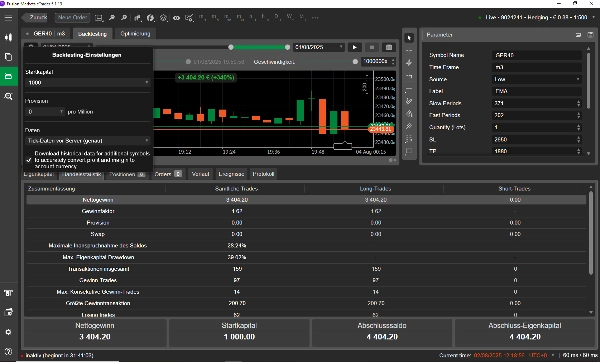Image resolution: width=600 pixels, height=362 pixels.
Task: Select the Nettogewinn statistics row
Action: click(306, 200)
